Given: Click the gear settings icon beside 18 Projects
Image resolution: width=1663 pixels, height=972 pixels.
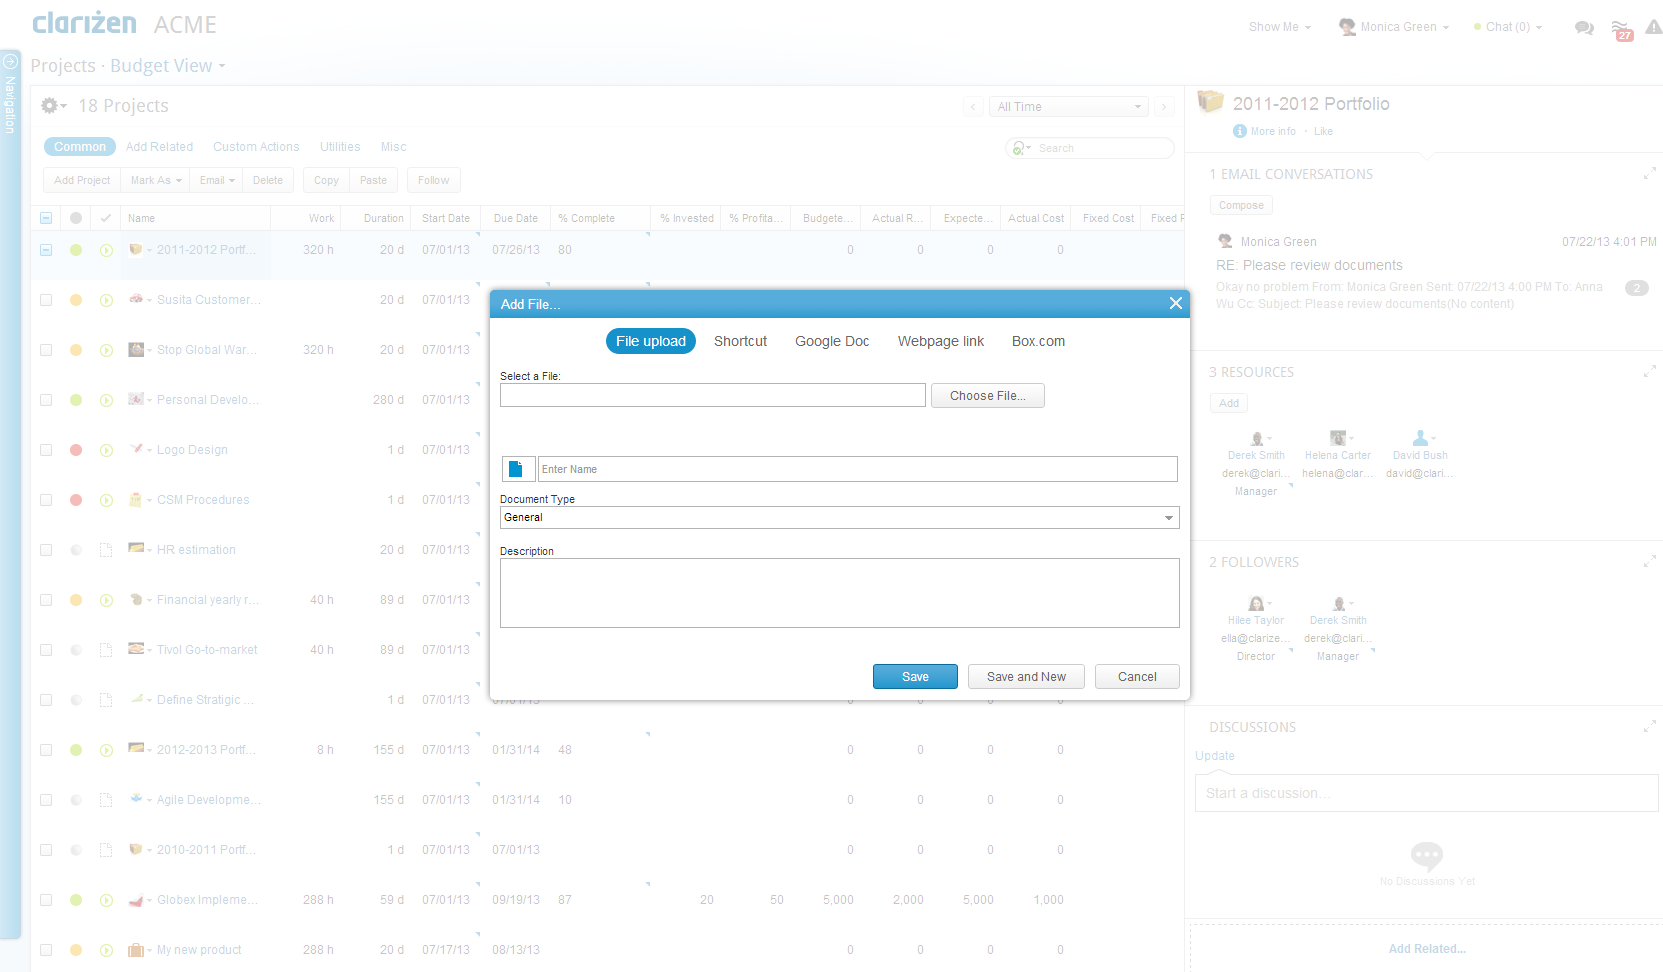Looking at the screenshot, I should [50, 106].
